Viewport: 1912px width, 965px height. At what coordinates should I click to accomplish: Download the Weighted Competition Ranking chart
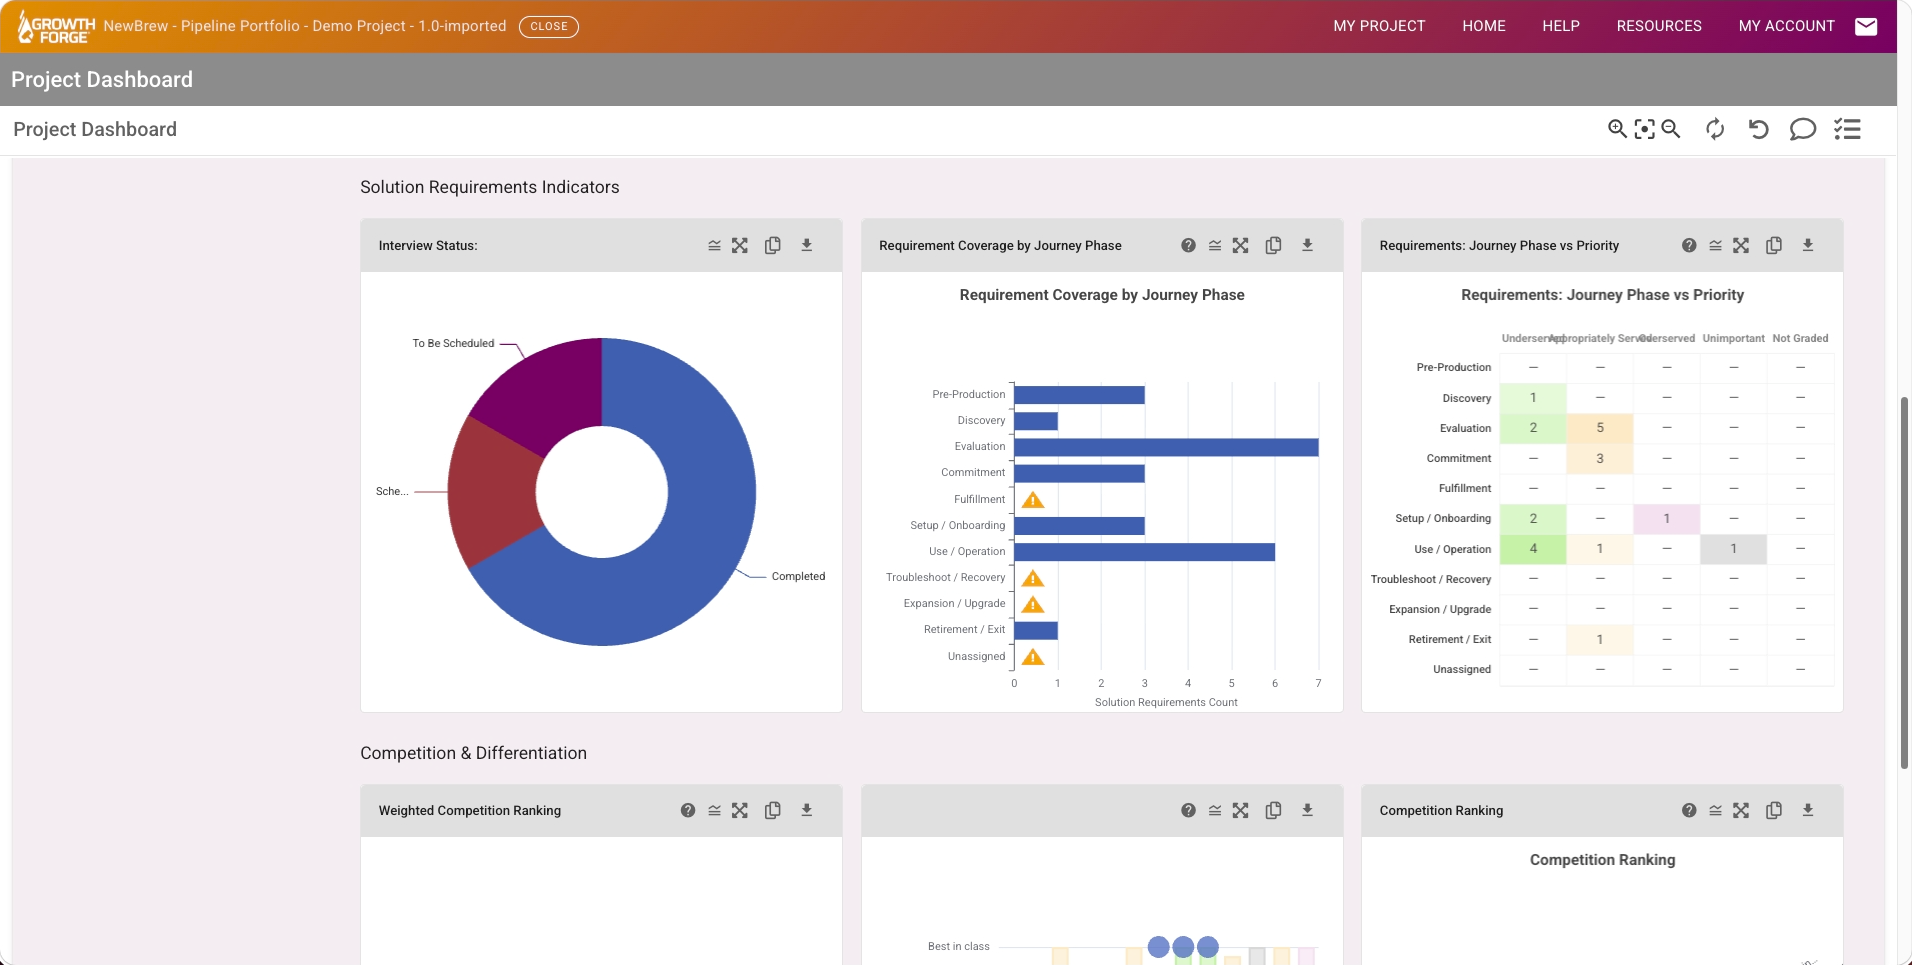pyautogui.click(x=807, y=810)
